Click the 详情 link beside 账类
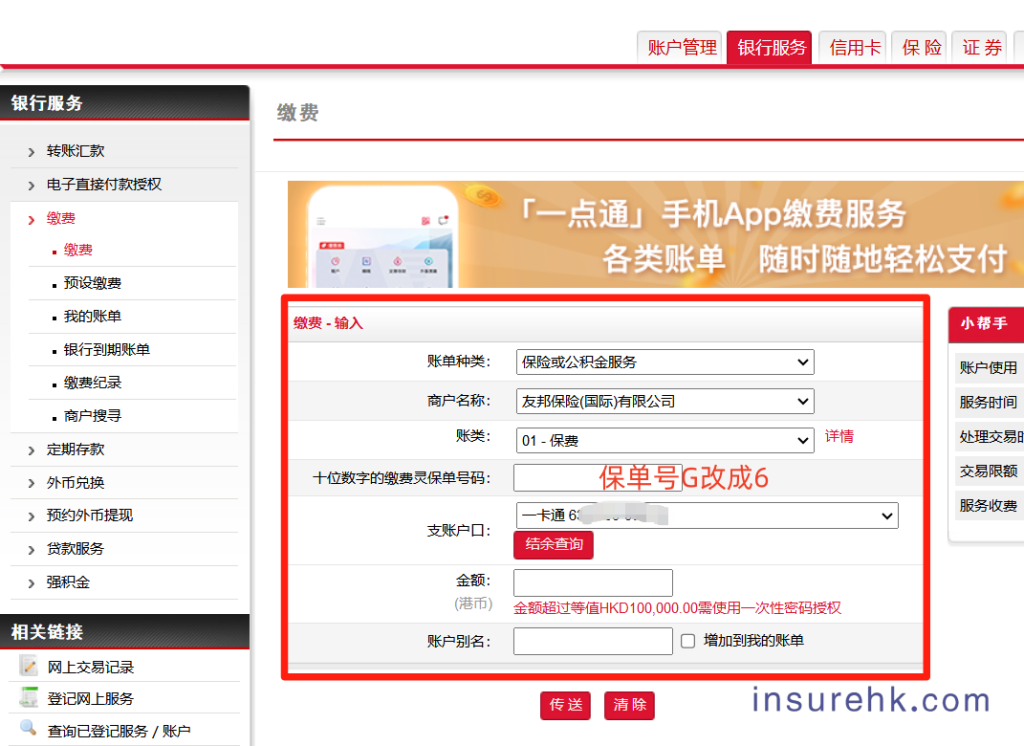Image resolution: width=1024 pixels, height=746 pixels. point(839,436)
